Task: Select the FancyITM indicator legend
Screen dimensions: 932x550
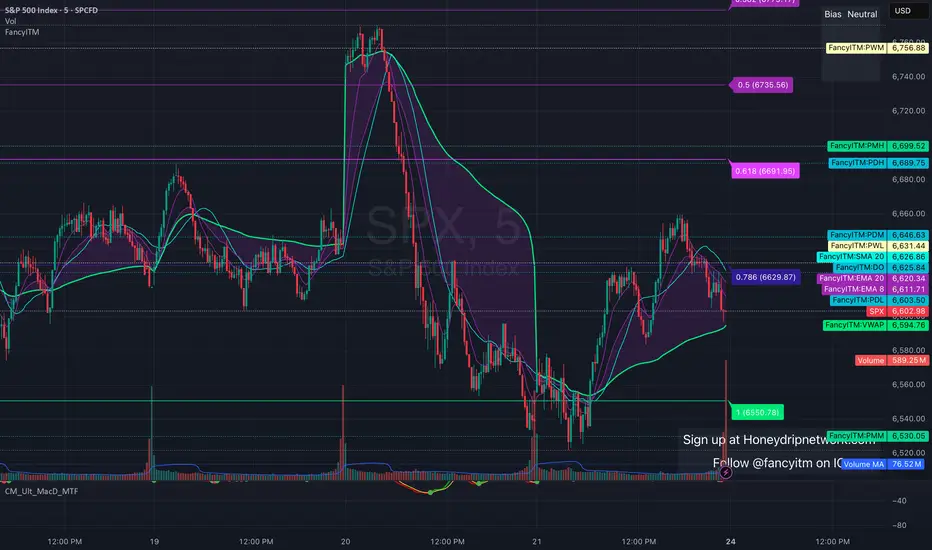Action: tap(22, 32)
